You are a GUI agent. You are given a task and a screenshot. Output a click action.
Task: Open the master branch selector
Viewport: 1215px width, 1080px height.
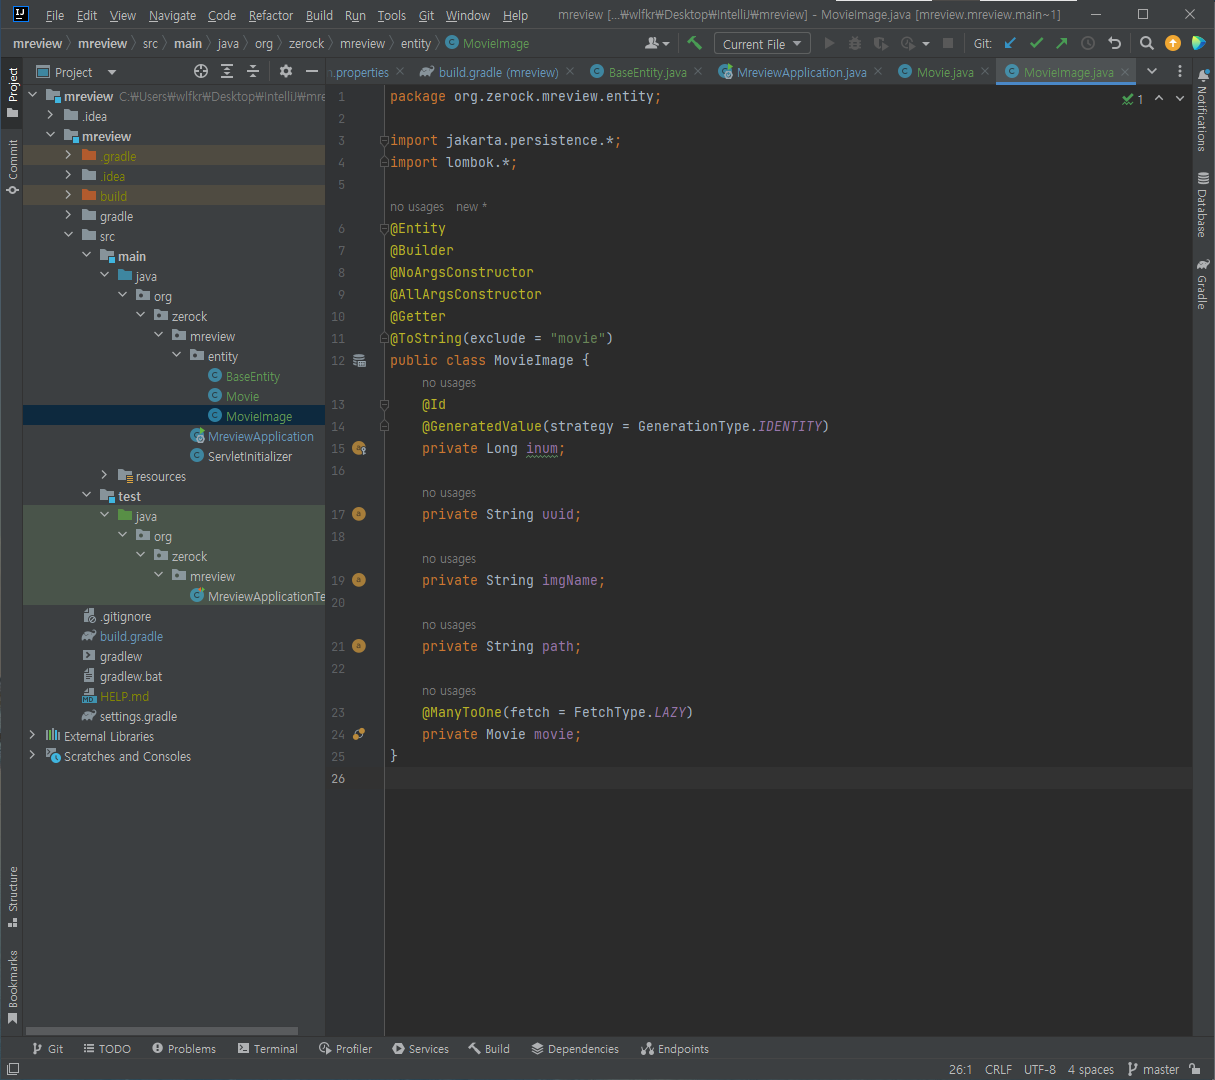coord(1153,1069)
